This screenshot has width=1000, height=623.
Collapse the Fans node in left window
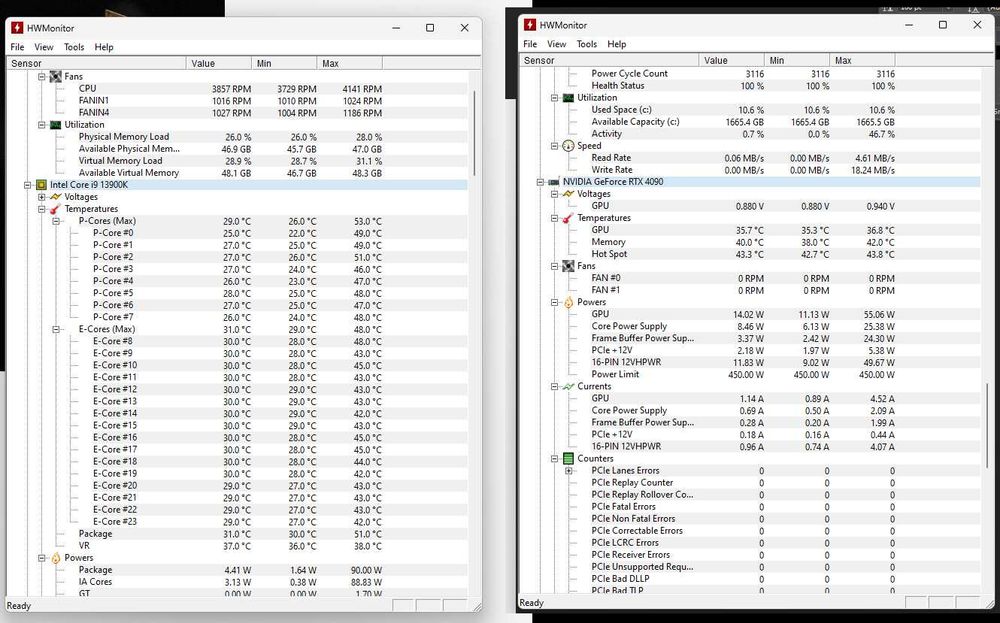point(41,77)
